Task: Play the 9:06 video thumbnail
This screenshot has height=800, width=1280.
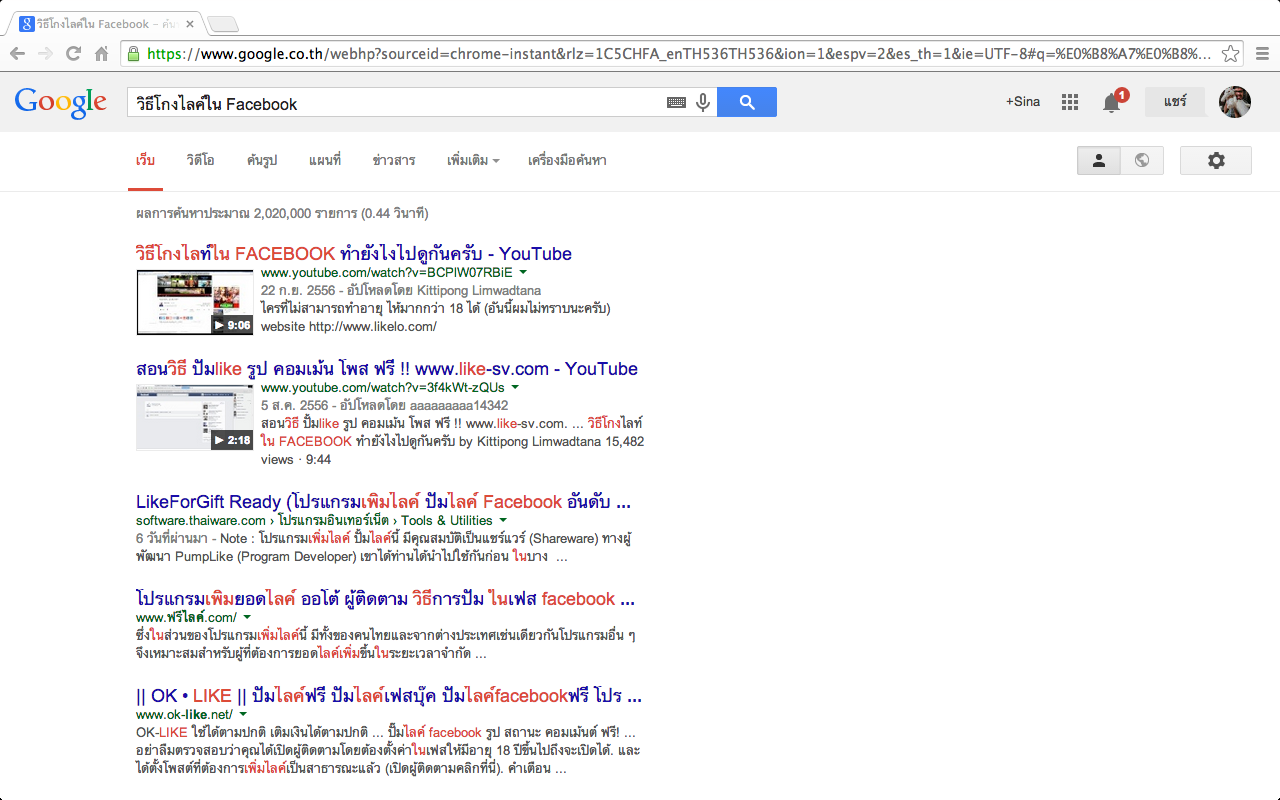Action: pos(195,302)
